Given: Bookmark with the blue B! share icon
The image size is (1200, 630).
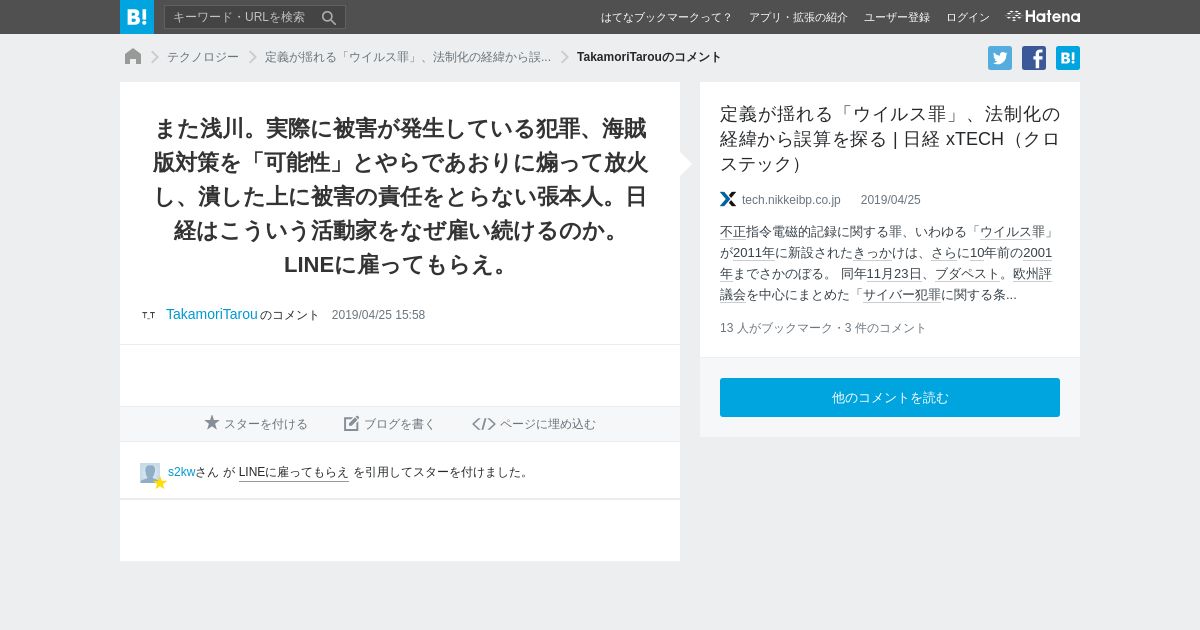Looking at the screenshot, I should (x=1068, y=58).
